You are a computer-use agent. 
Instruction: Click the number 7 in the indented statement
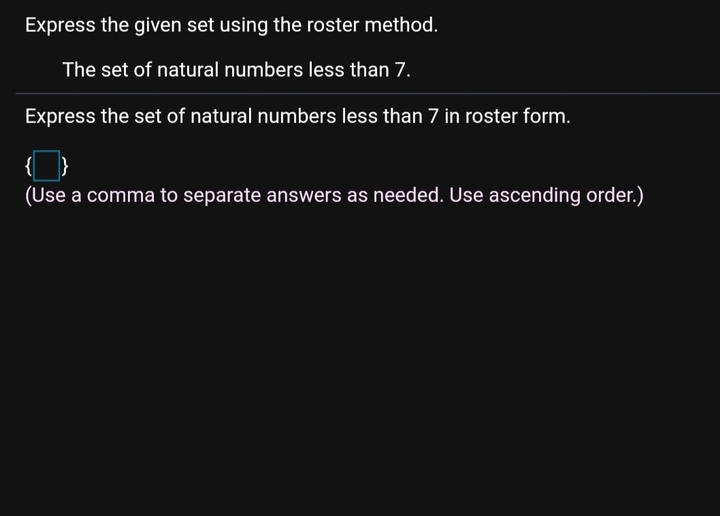[x=400, y=70]
